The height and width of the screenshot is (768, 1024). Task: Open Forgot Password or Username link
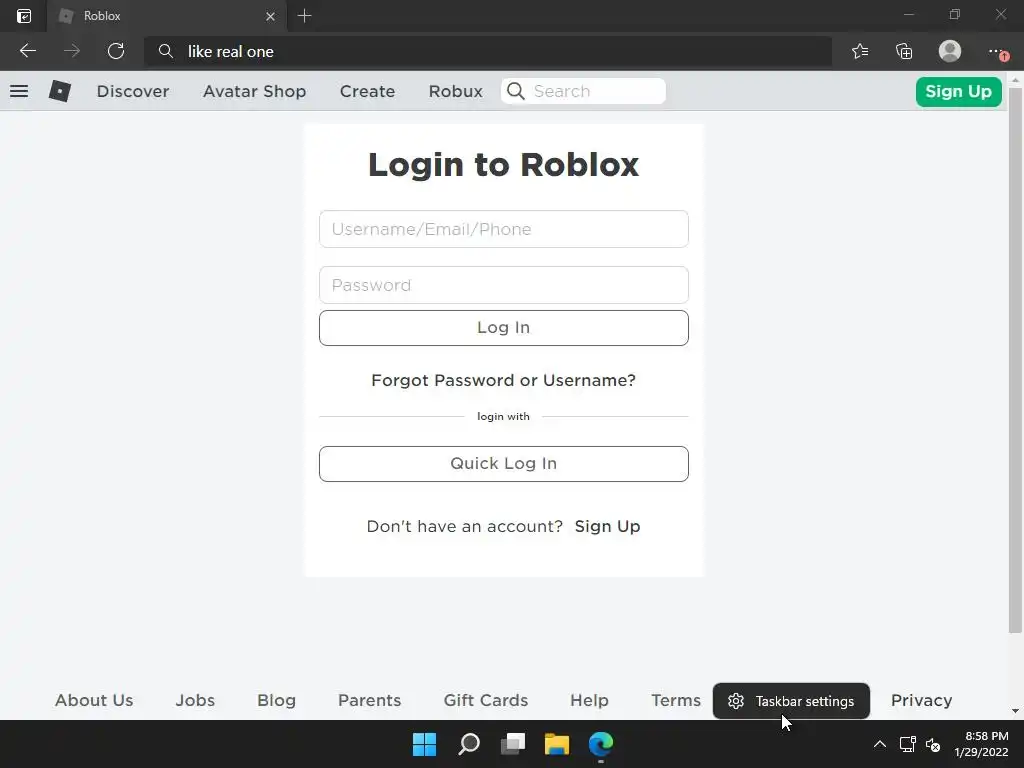503,380
